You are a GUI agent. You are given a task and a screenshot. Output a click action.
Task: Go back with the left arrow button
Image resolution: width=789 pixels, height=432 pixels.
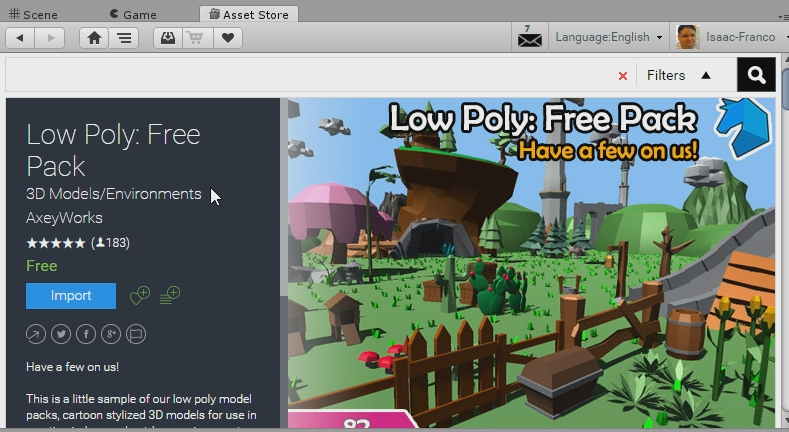(20, 38)
